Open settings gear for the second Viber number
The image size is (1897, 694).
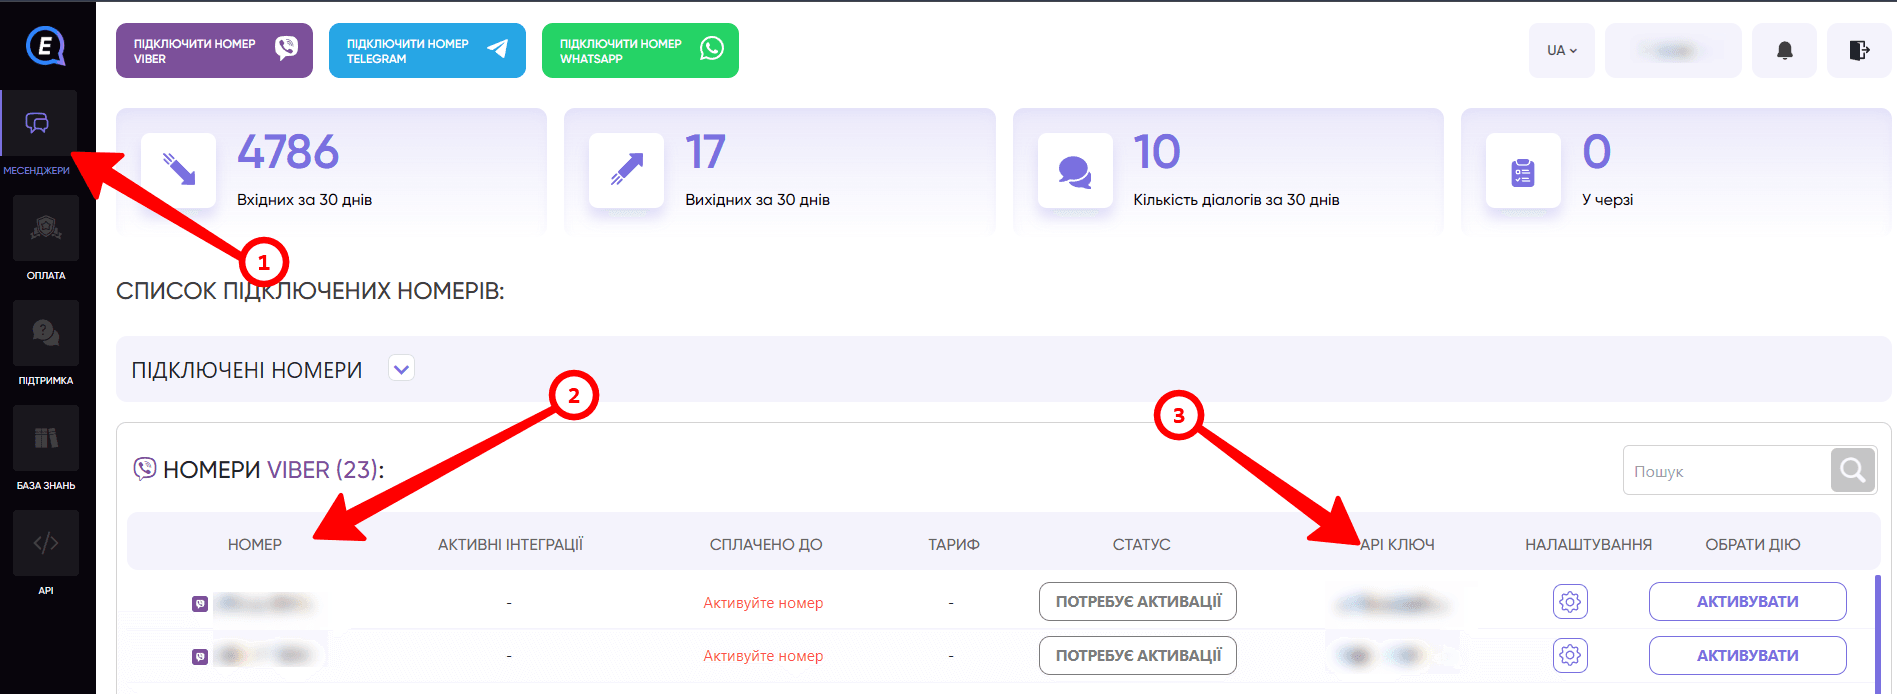click(x=1570, y=655)
